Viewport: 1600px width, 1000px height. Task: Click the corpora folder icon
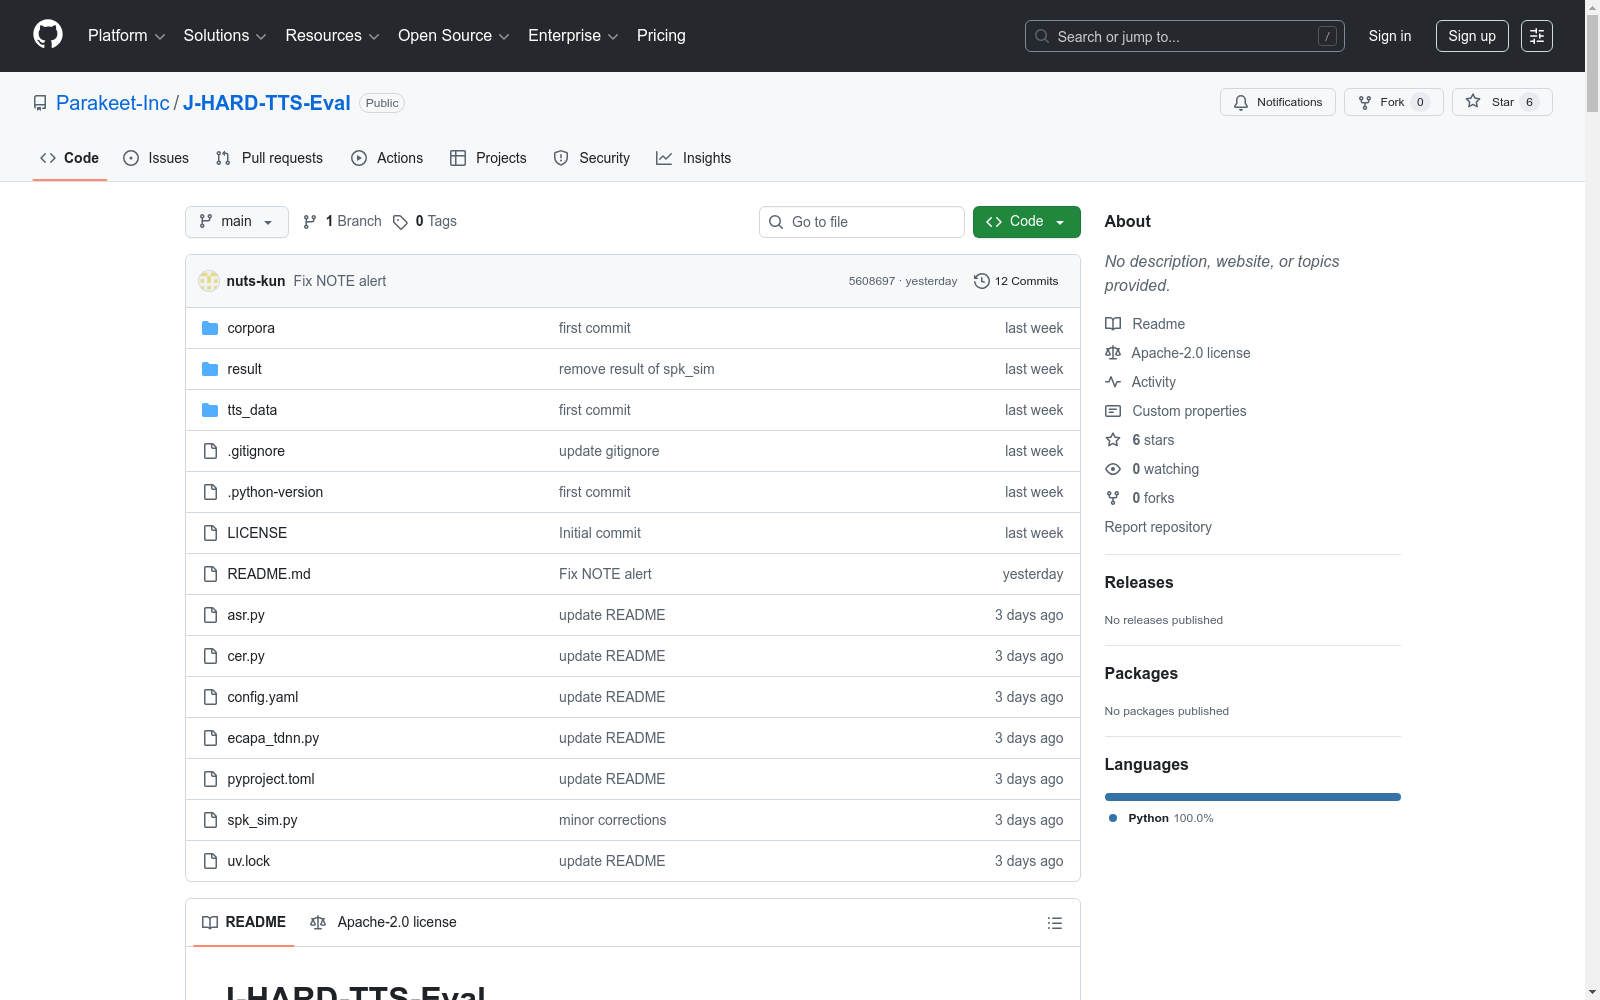210,328
